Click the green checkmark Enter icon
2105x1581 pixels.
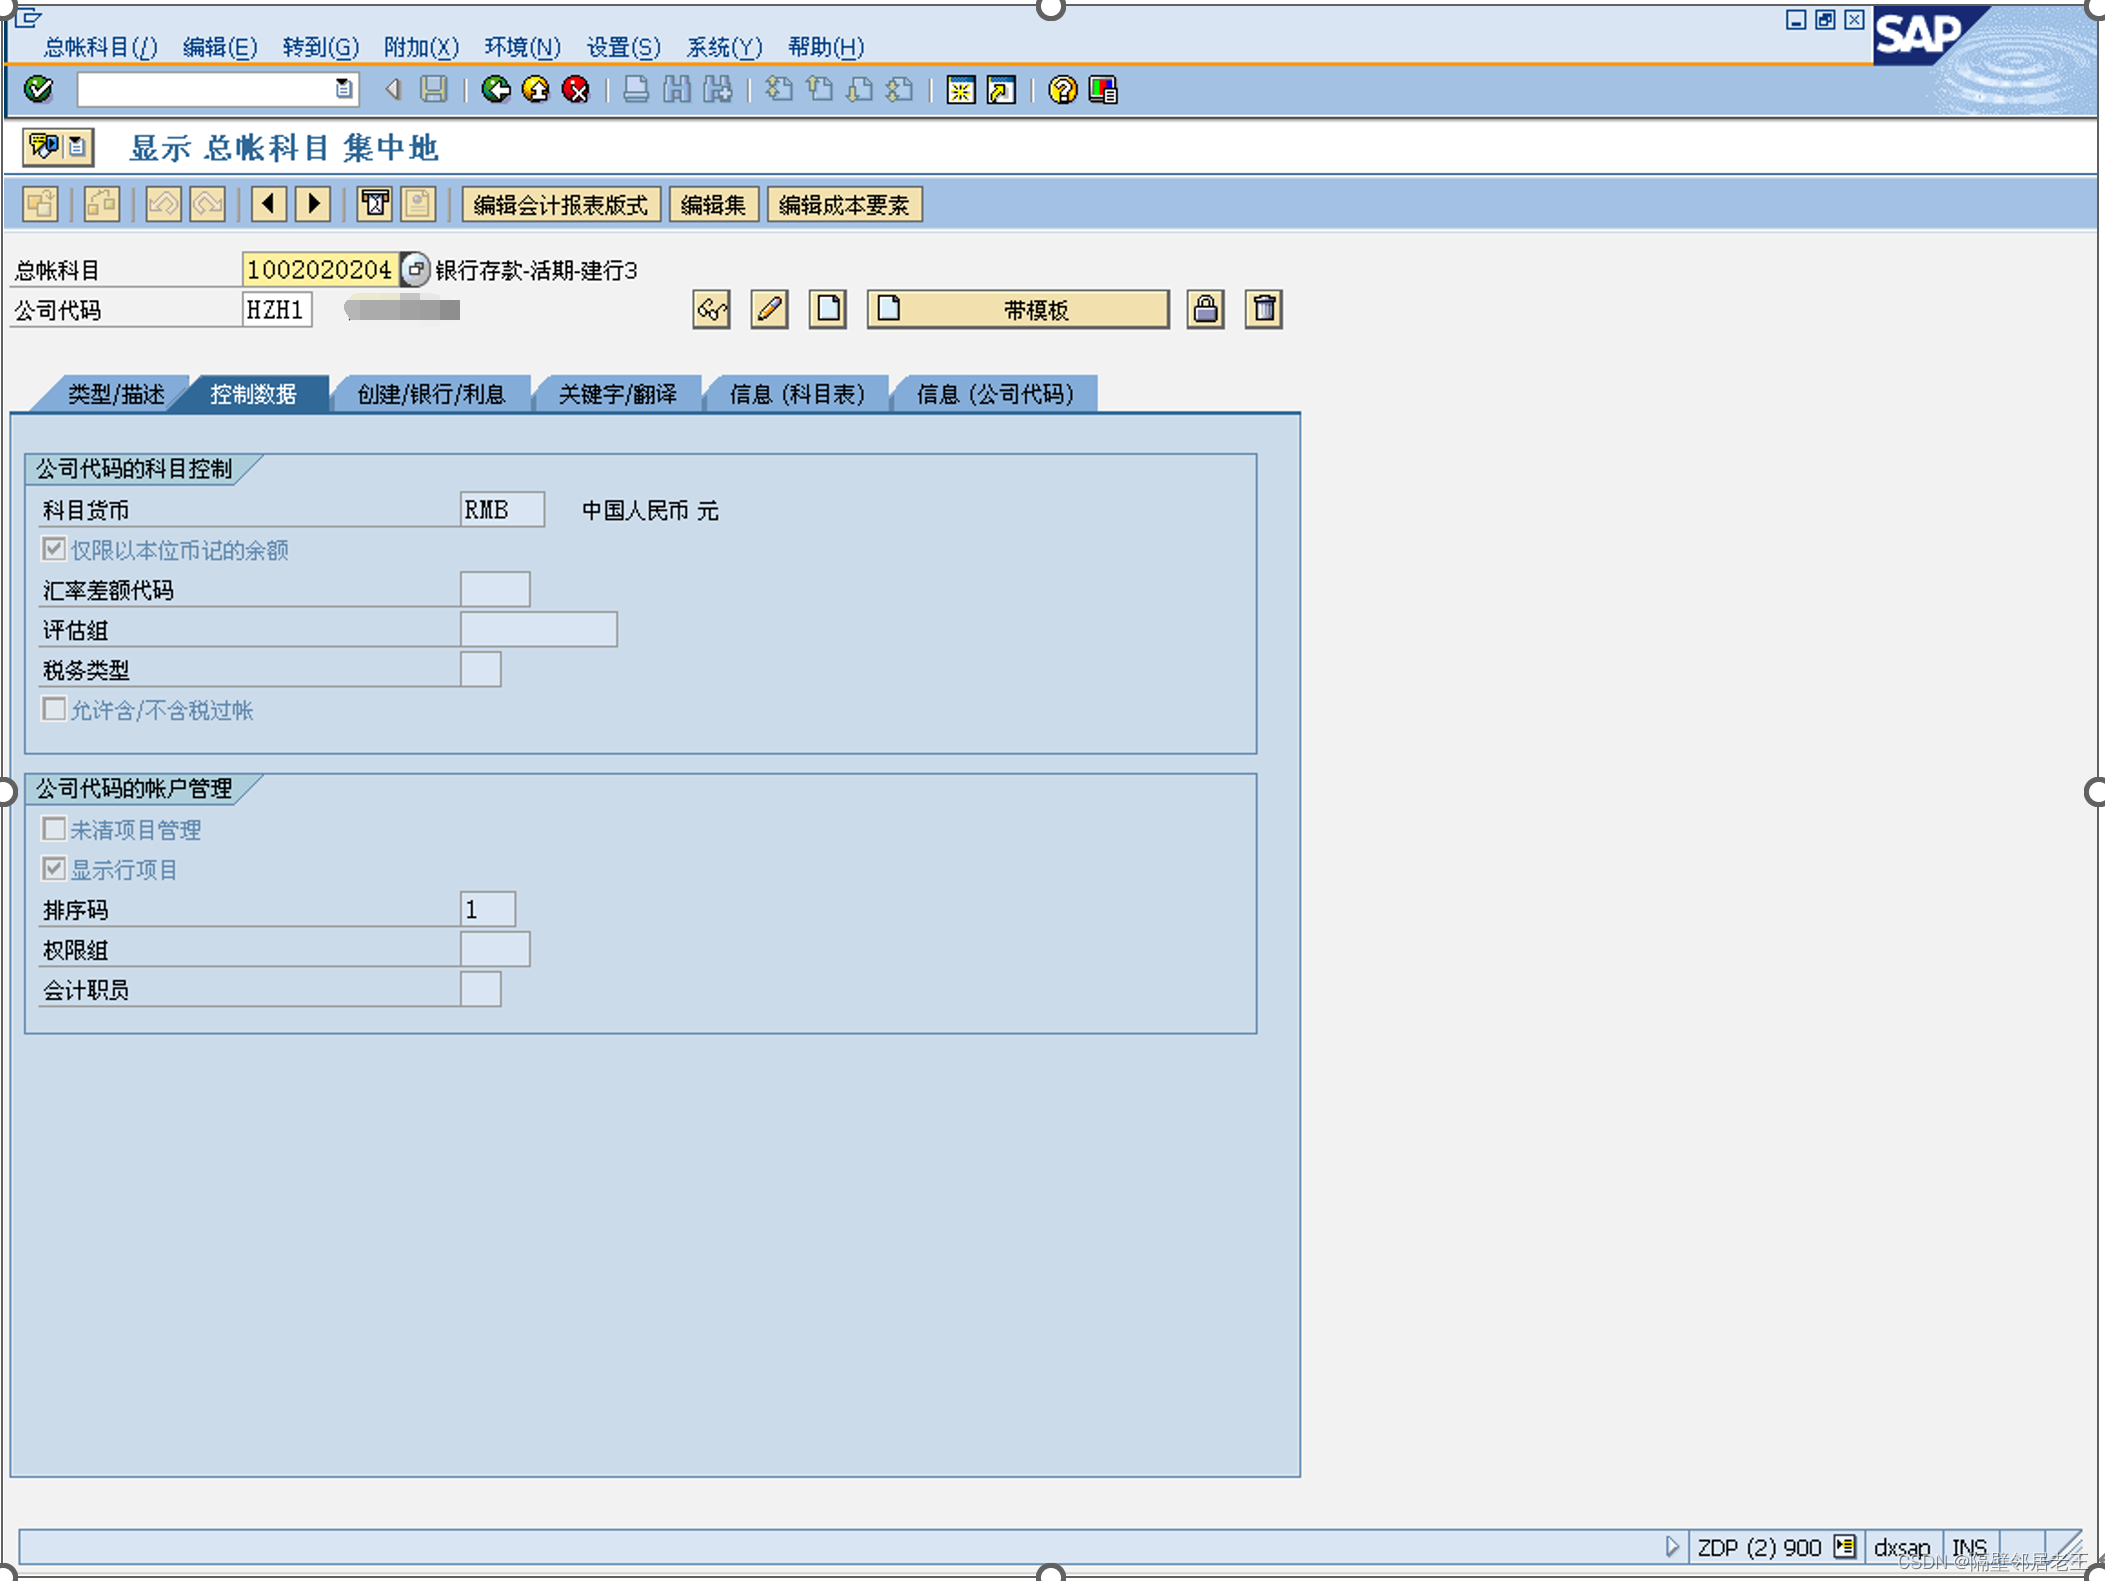(38, 90)
